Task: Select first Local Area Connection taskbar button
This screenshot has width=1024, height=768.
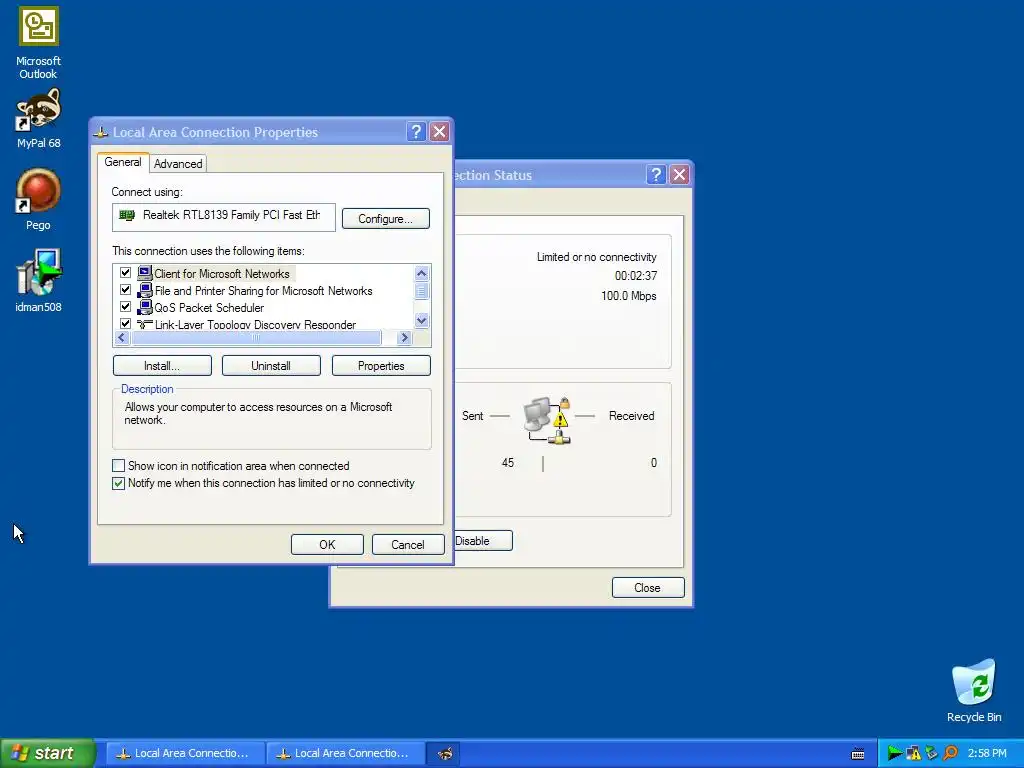Action: pos(185,754)
